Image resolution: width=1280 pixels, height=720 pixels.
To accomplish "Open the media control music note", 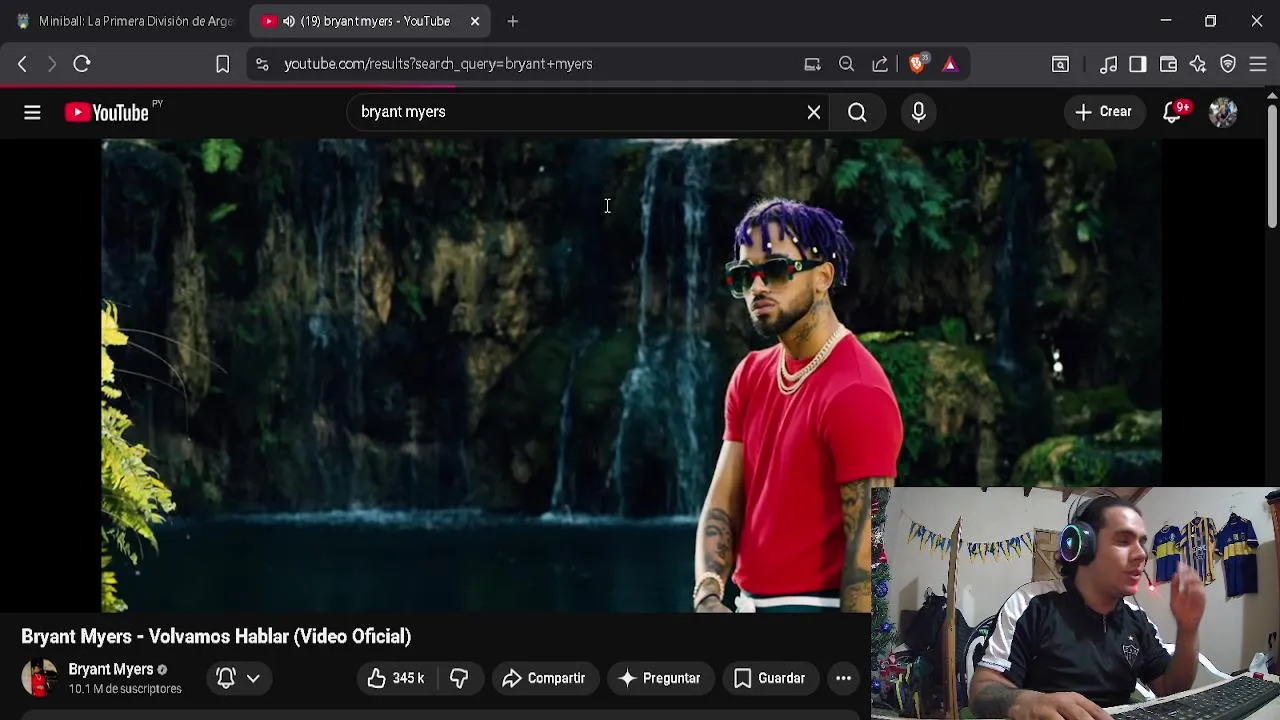I will 1108,64.
